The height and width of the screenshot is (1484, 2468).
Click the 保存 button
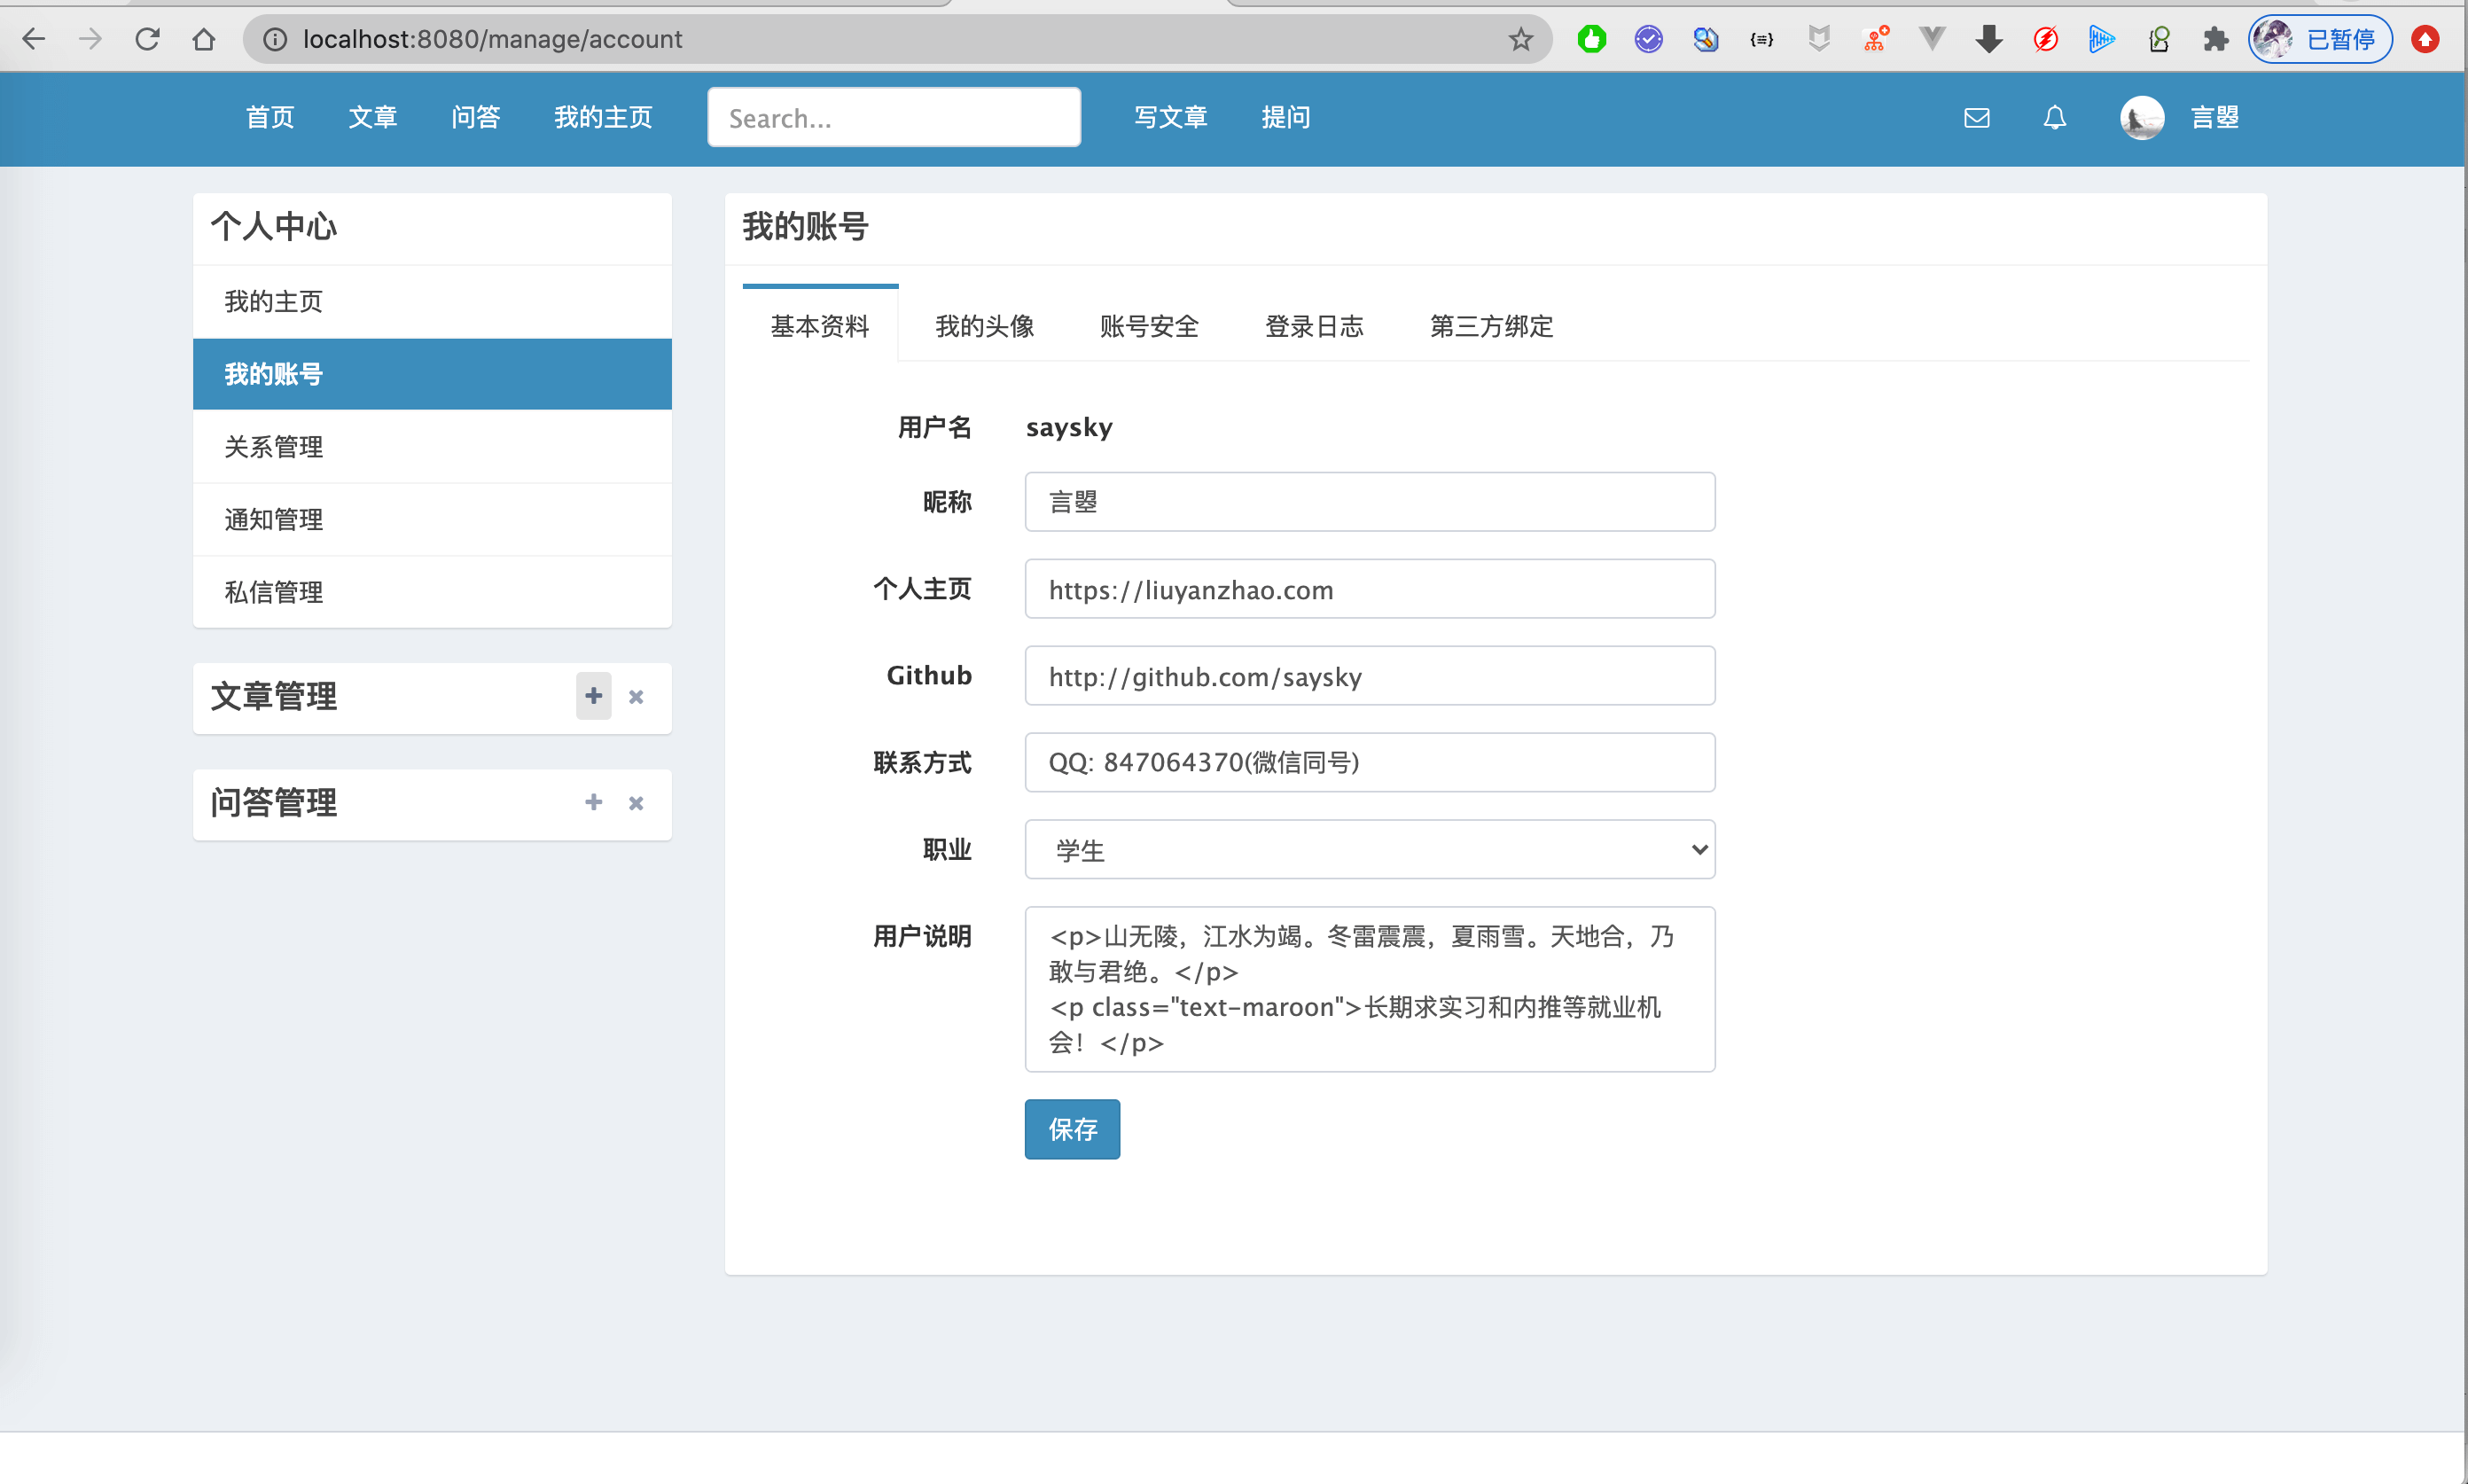(x=1072, y=1129)
